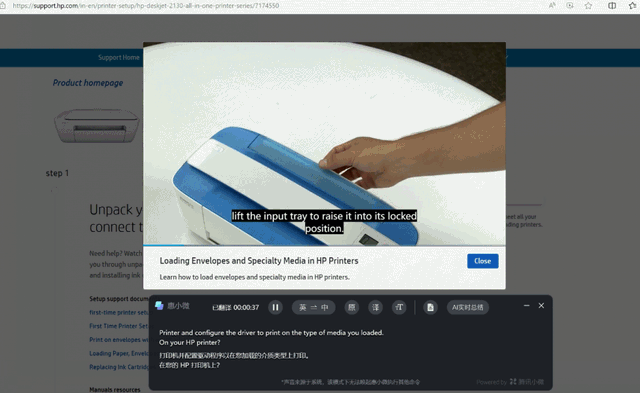Click the English caption 'Printer and configure the driver'
The image size is (640, 393).
[x=271, y=333]
